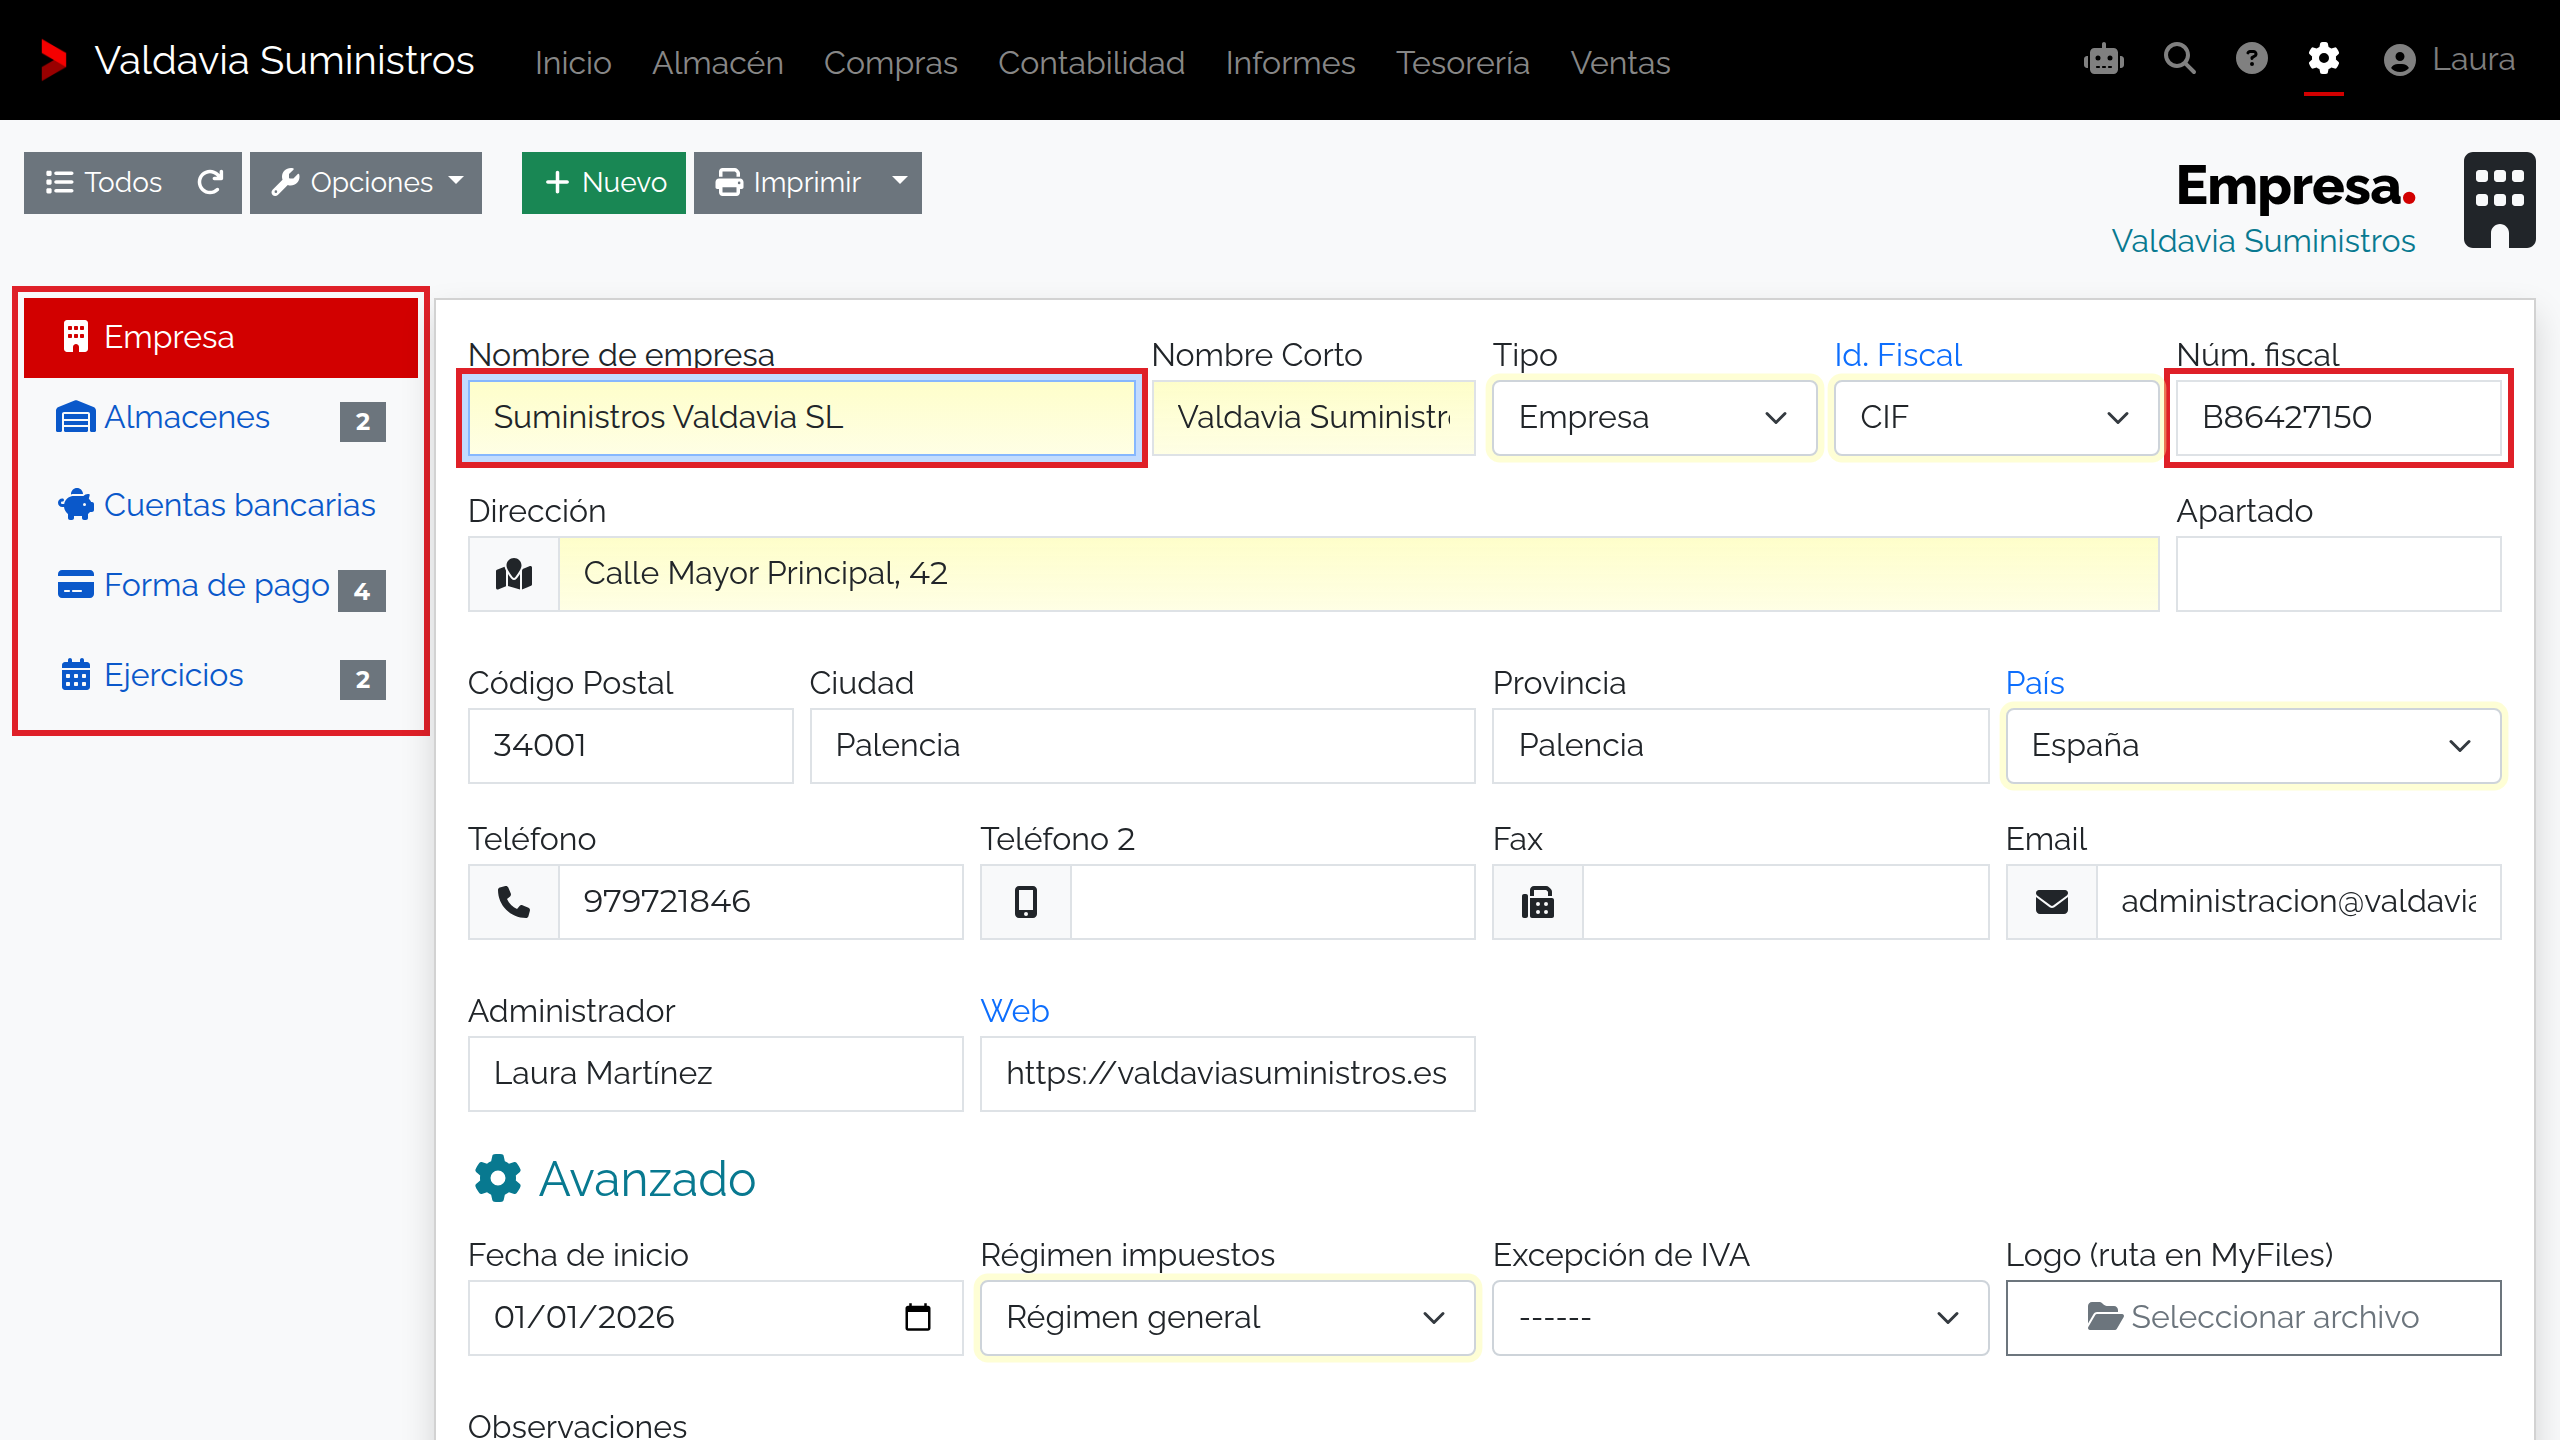Follow the Valdavia Suministros link under Empresa title

[2263, 241]
